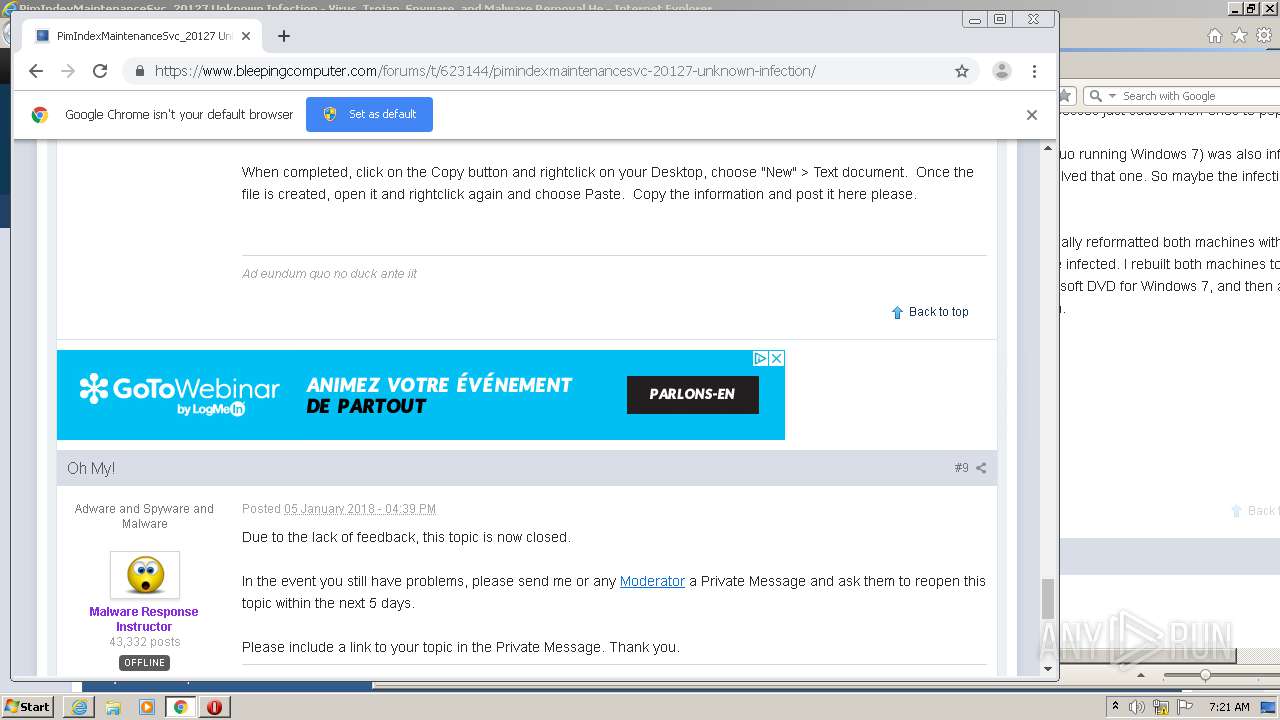Switch to Opera on the taskbar
This screenshot has width=1280, height=720.
214,707
